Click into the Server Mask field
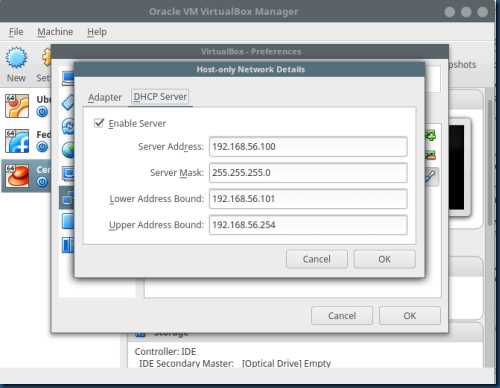The width and height of the screenshot is (500, 388). (x=308, y=173)
